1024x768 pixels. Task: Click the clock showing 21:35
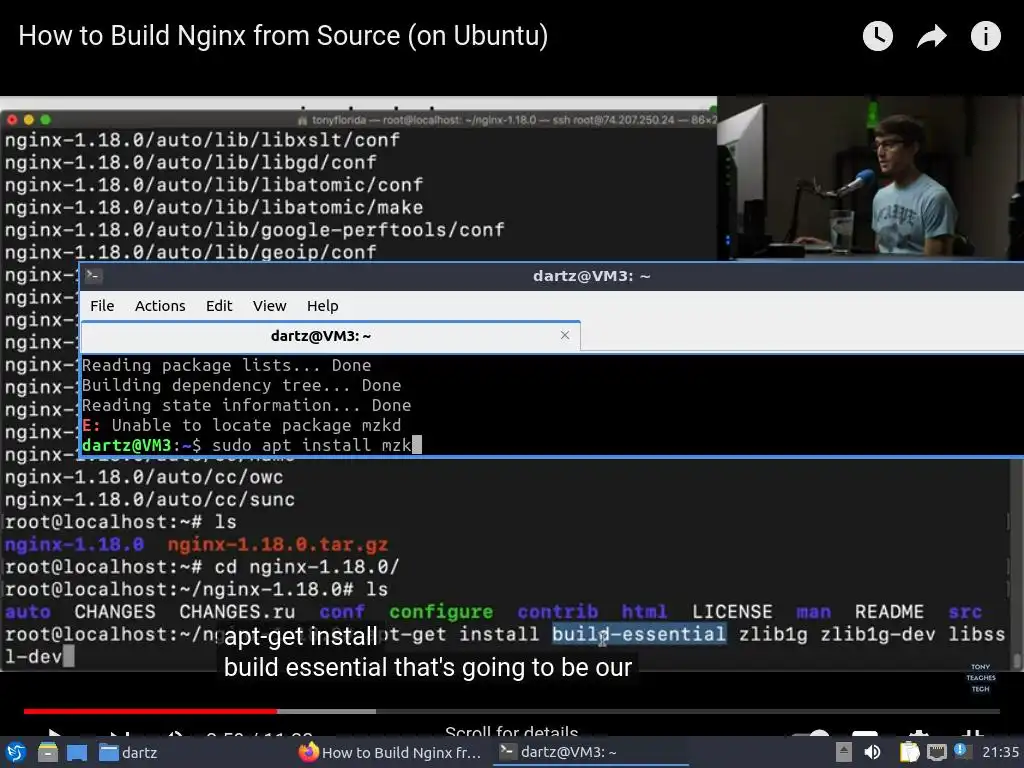pyautogui.click(x=1000, y=752)
